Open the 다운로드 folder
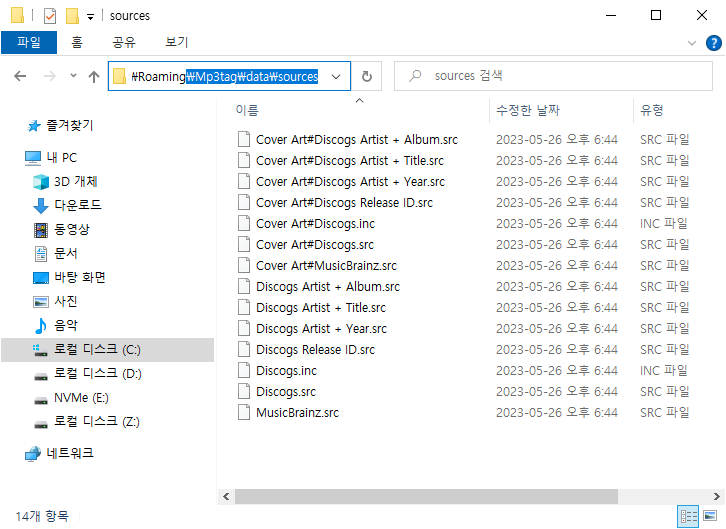The width and height of the screenshot is (726, 529). (78, 205)
